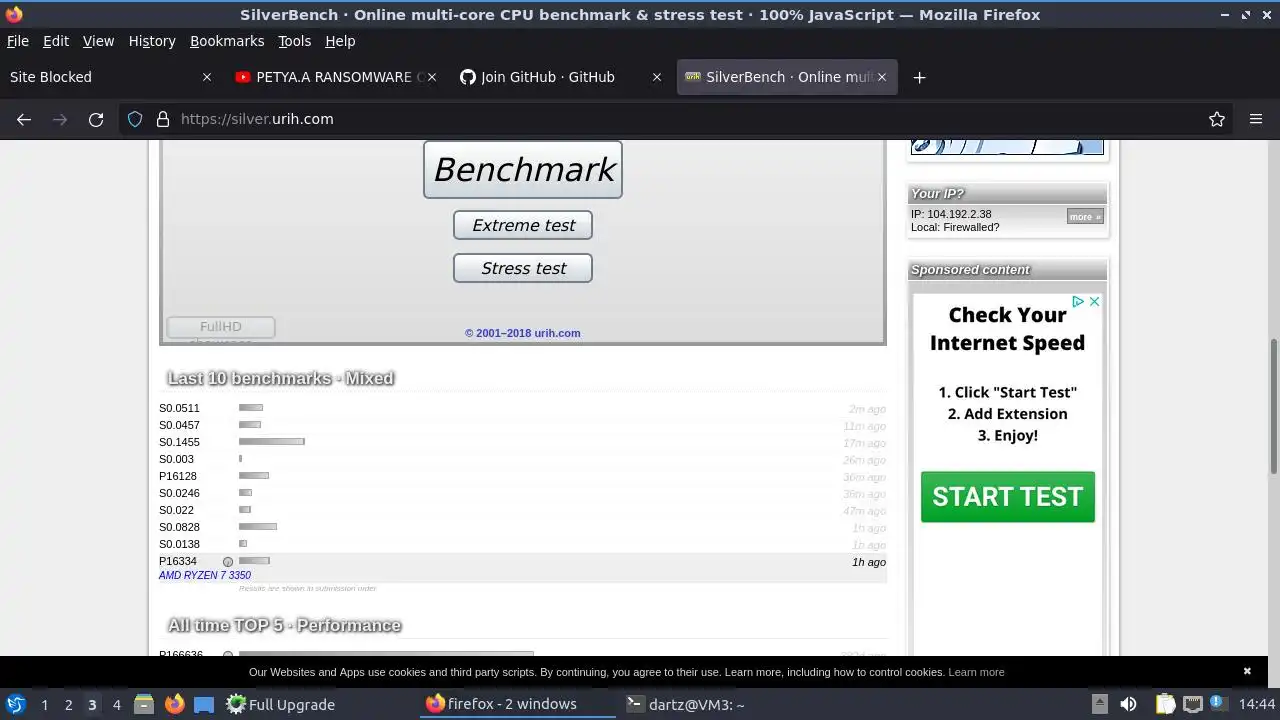Click the page vertical scrollbar

(x=1274, y=407)
